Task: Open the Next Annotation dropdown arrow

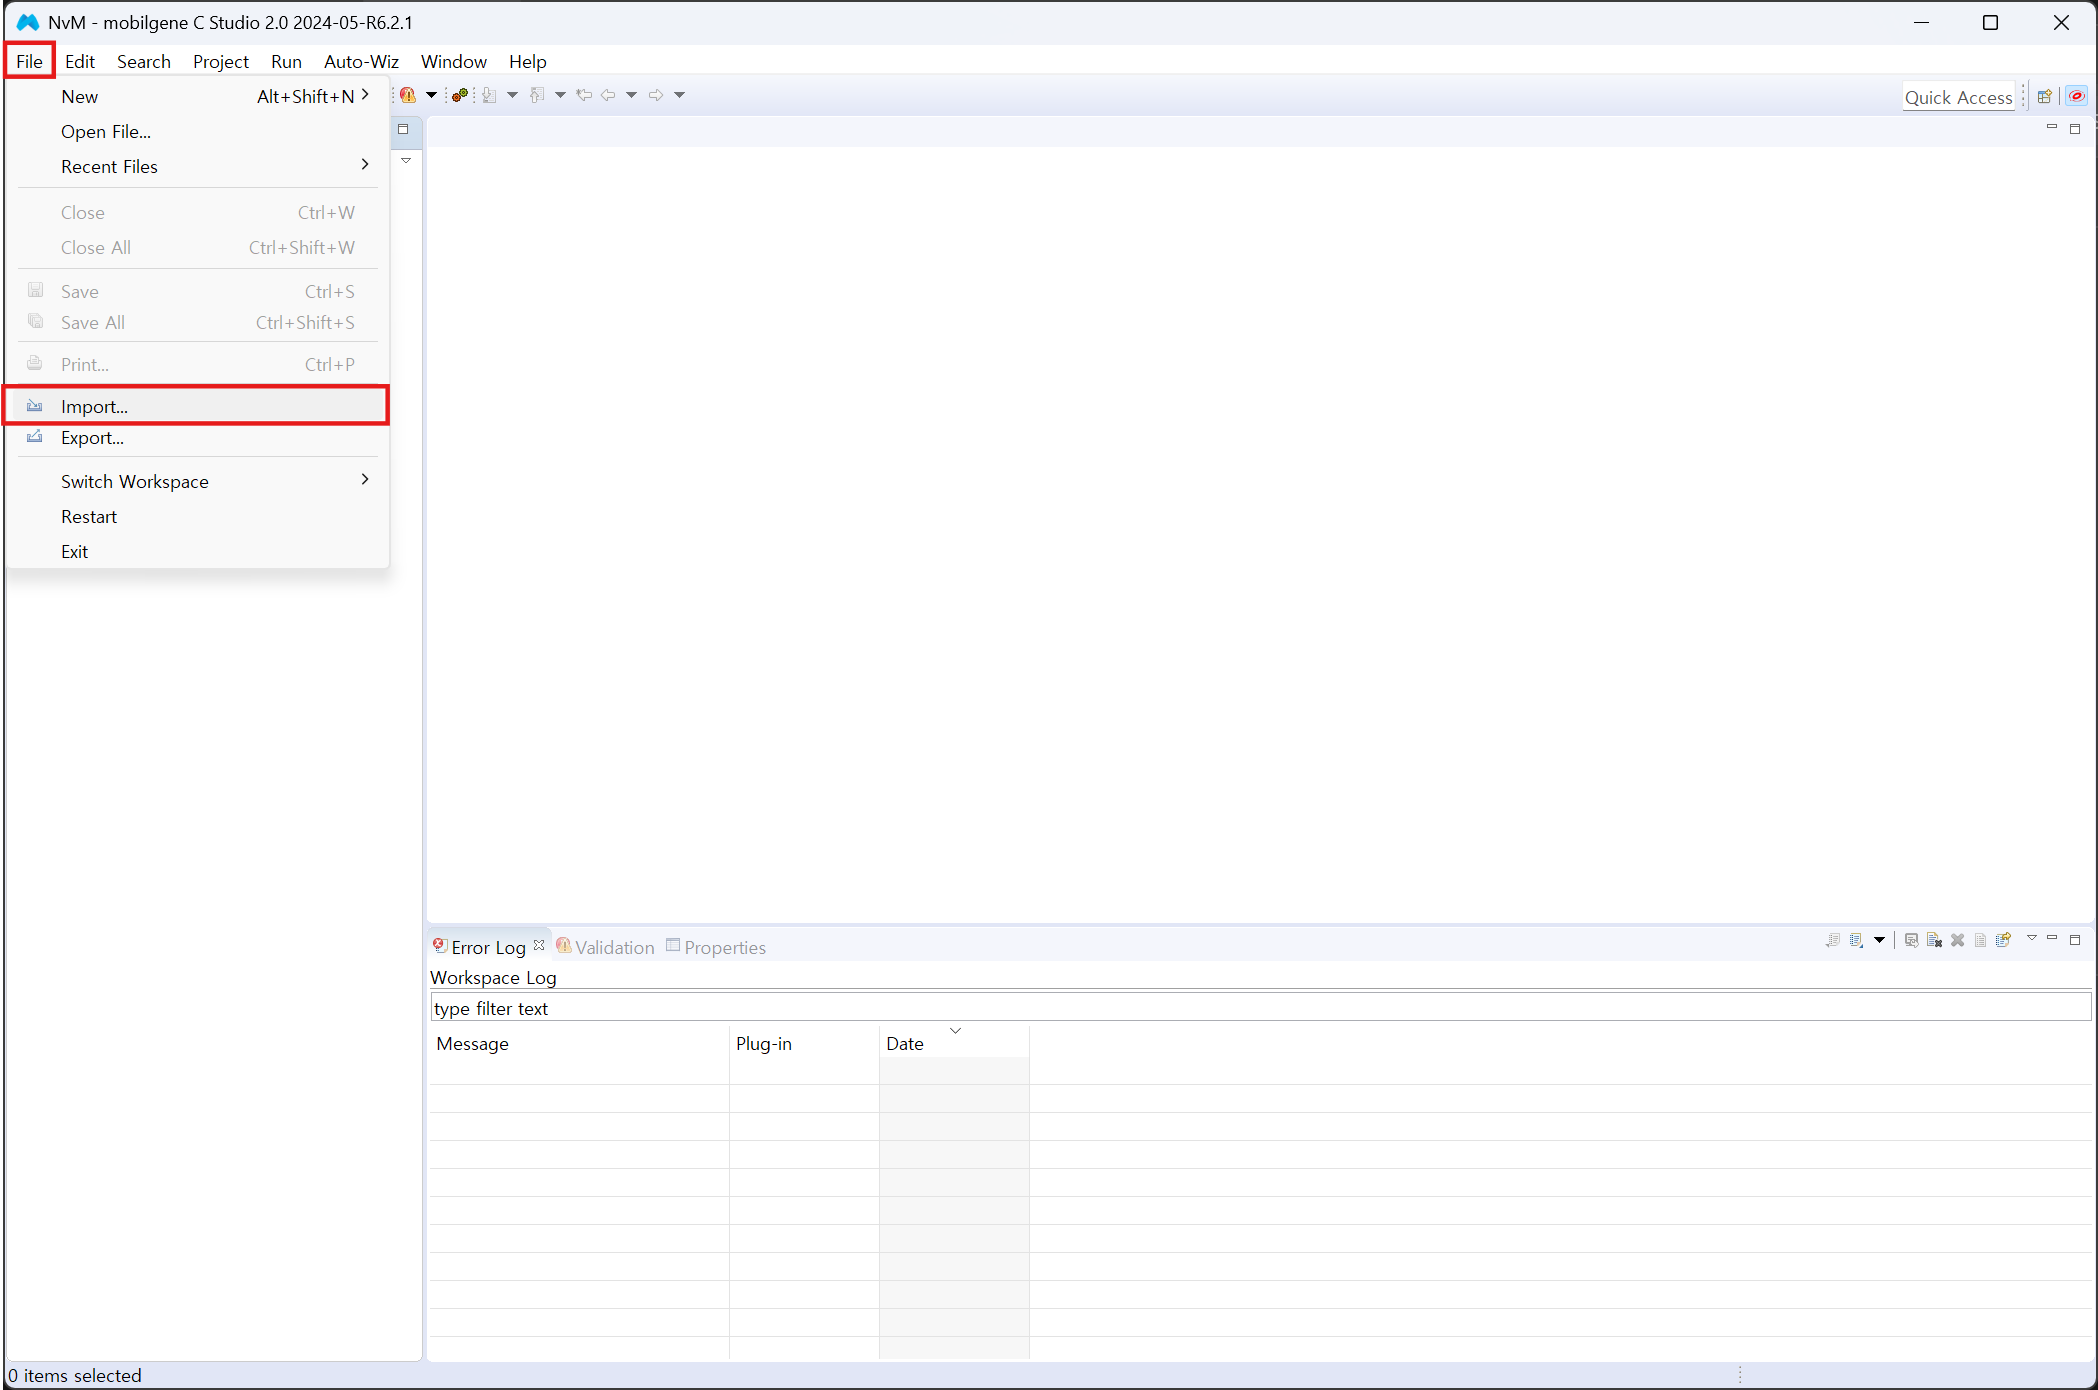Action: click(512, 95)
